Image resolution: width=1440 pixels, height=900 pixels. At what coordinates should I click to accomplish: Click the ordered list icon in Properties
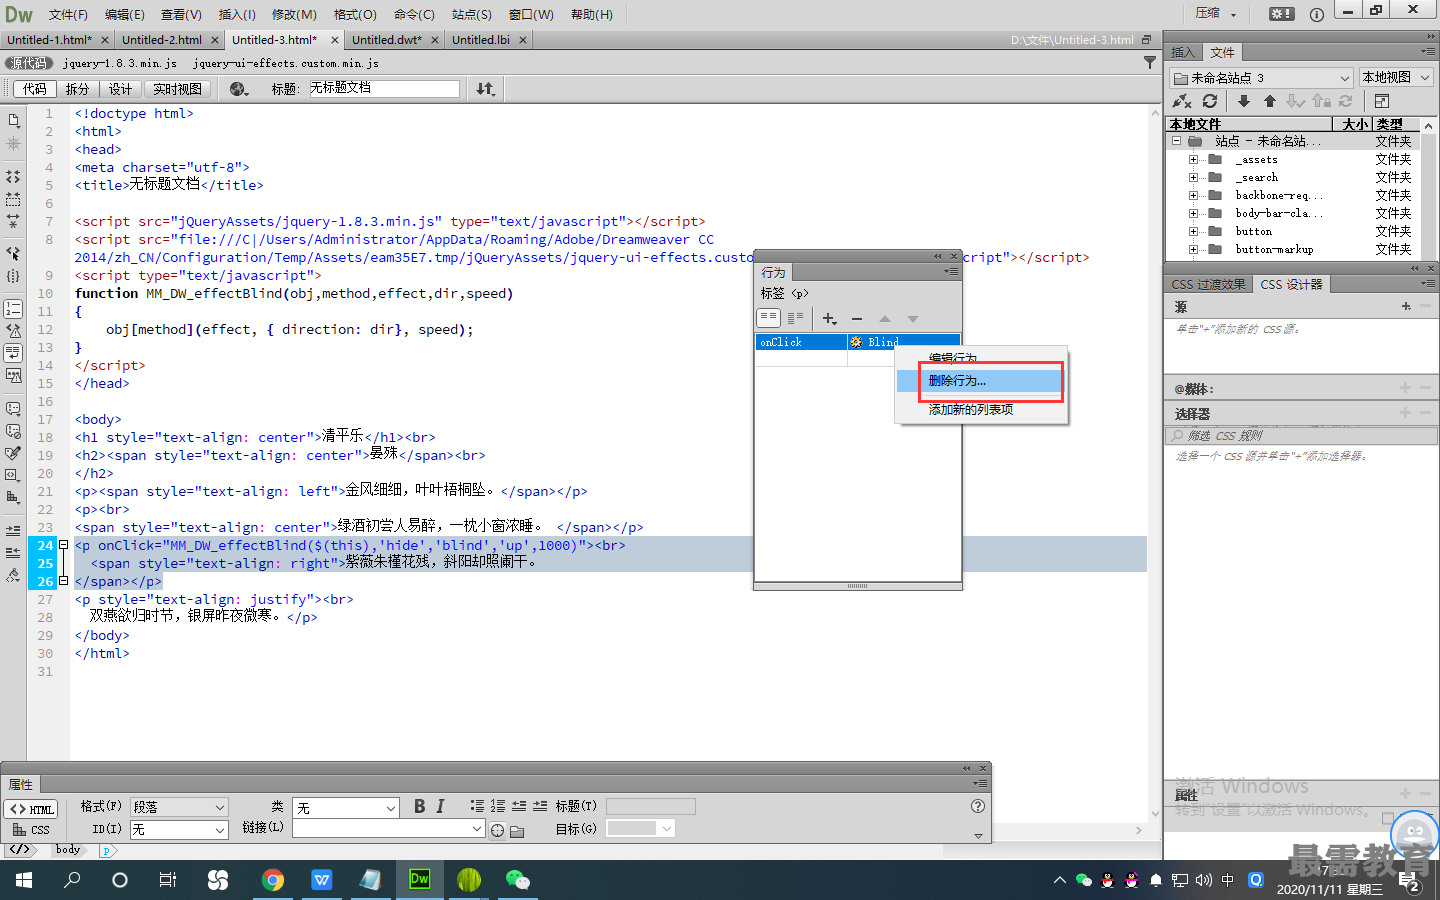[x=498, y=806]
